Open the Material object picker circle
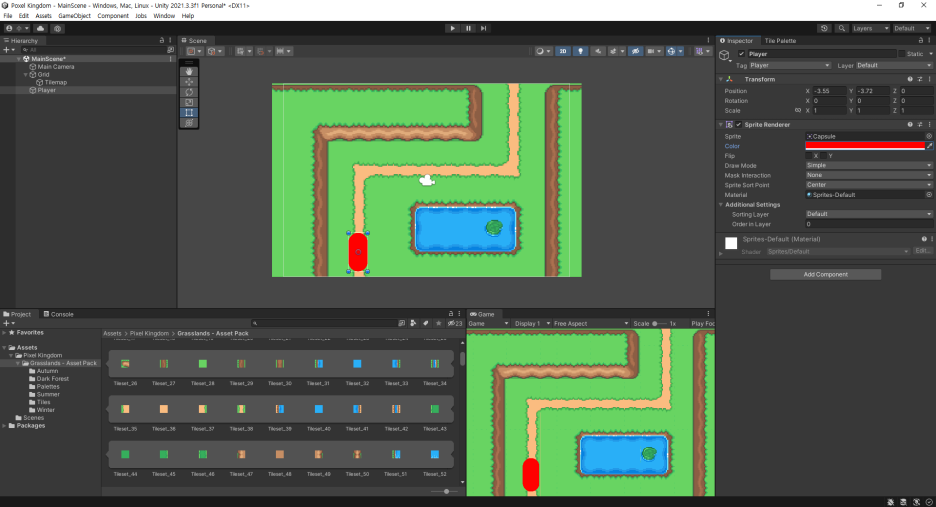 point(929,195)
